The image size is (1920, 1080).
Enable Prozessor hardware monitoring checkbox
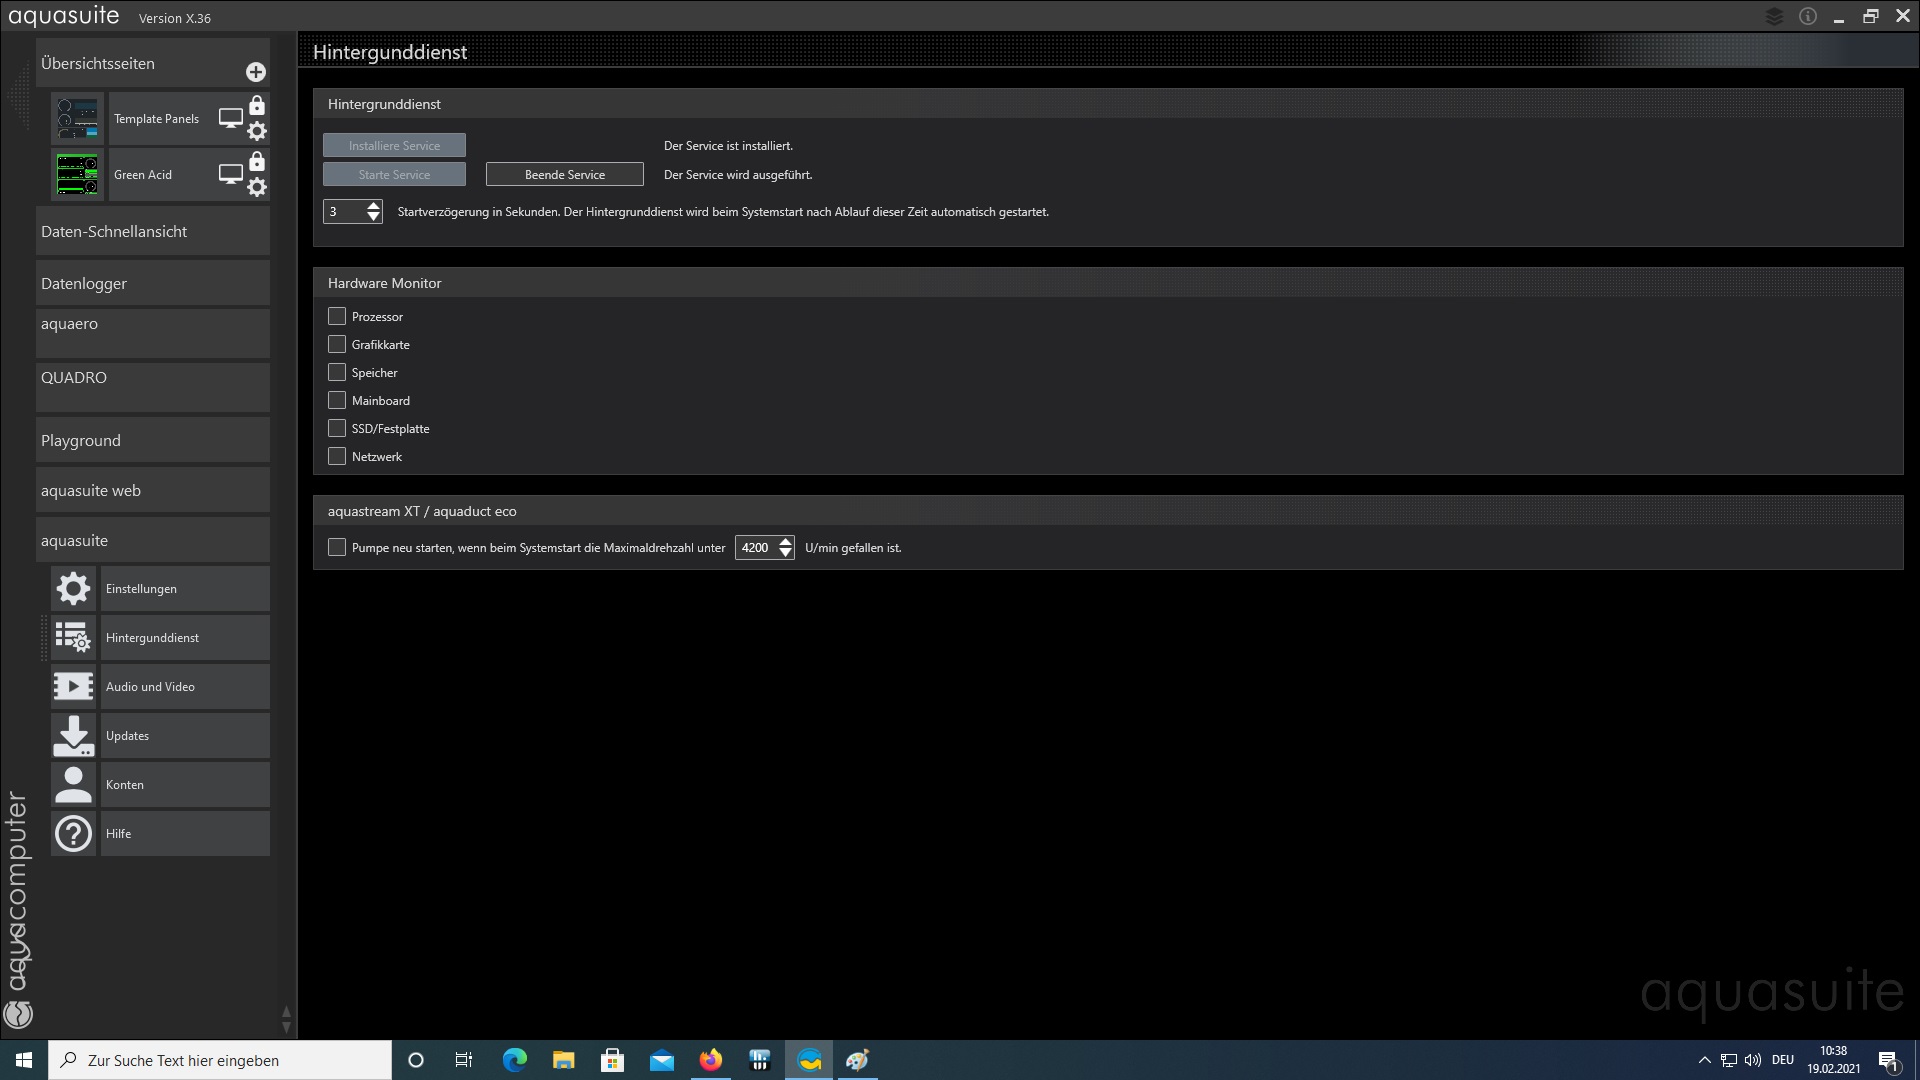(x=337, y=317)
